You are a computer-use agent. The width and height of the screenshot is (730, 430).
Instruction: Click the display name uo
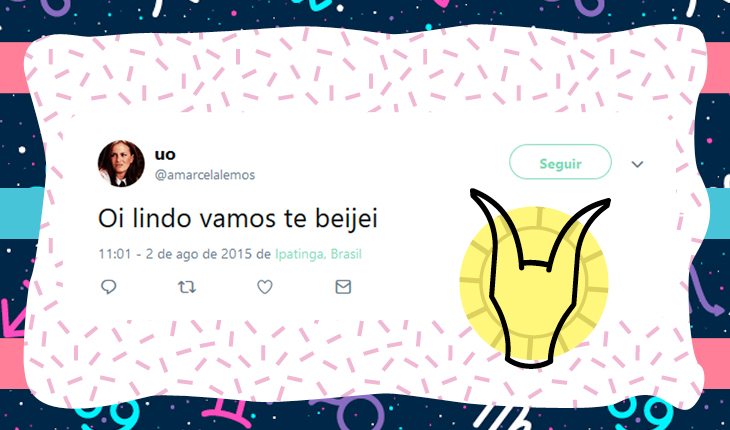point(165,154)
